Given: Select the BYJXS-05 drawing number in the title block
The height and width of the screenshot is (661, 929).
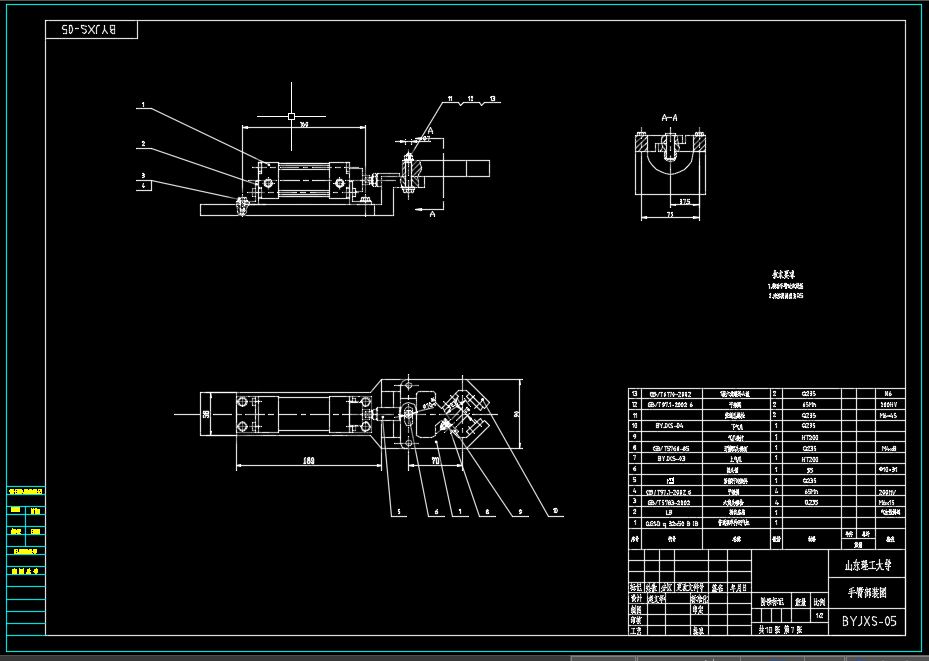Looking at the screenshot, I should pos(869,621).
